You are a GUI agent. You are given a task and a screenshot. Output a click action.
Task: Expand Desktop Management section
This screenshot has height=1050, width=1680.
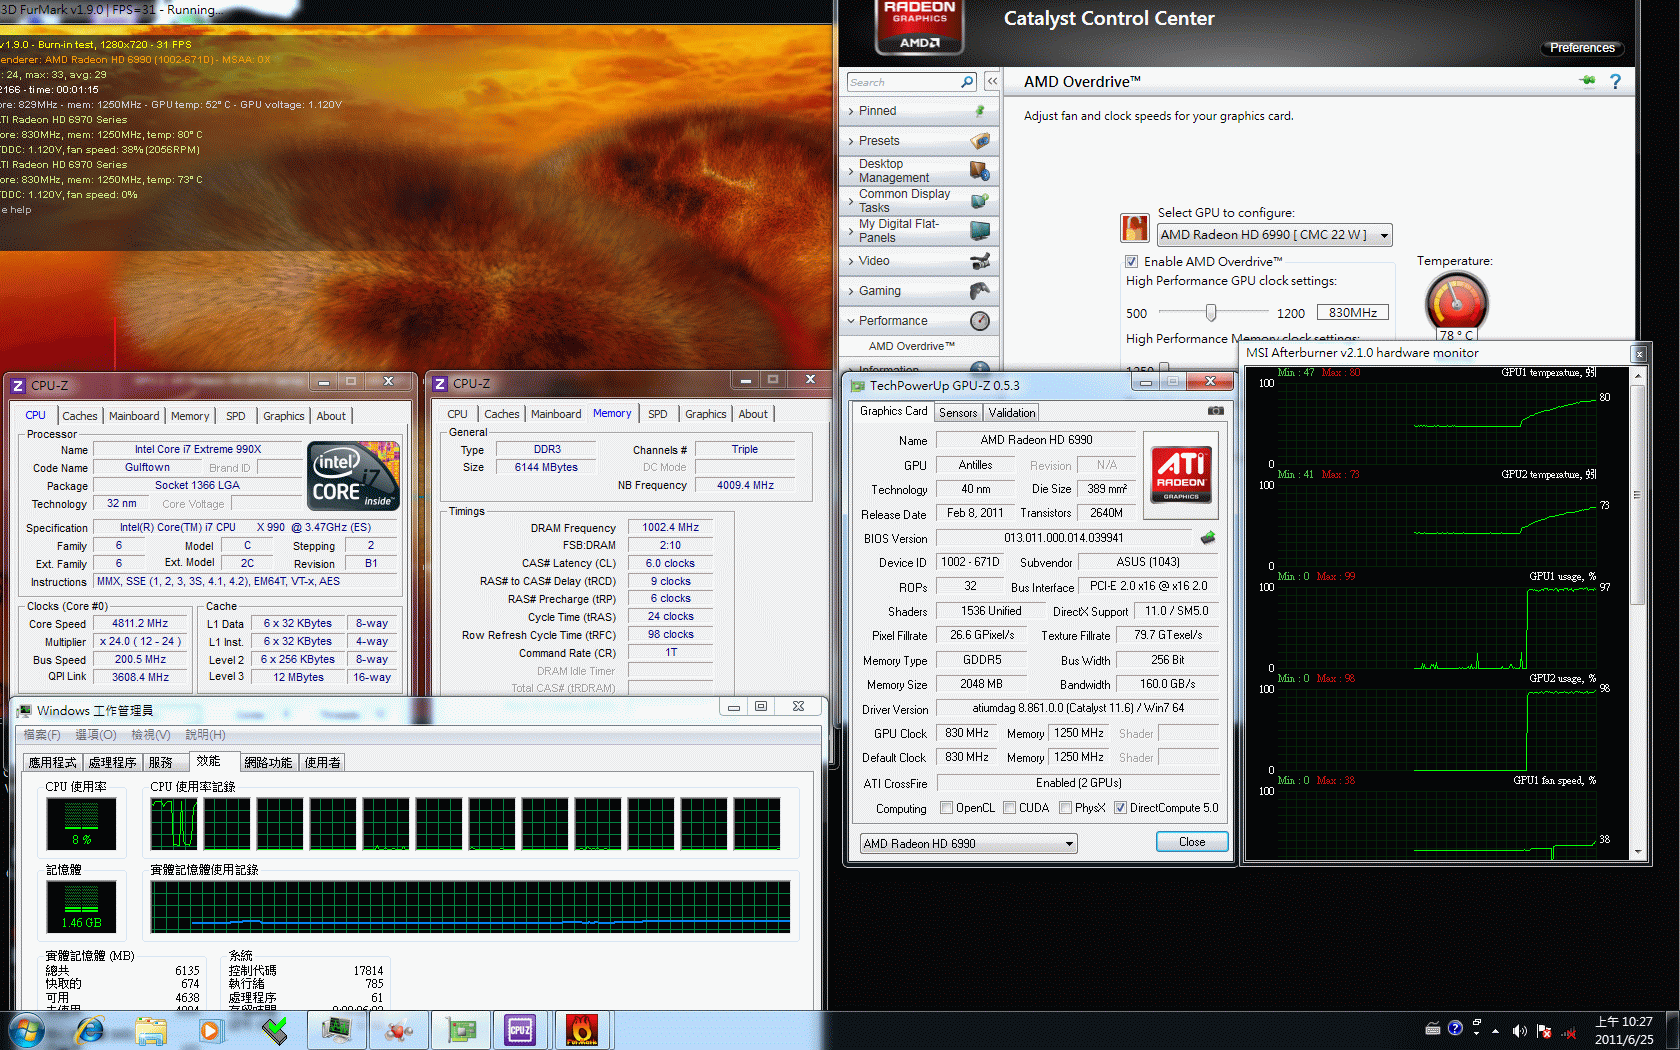(x=851, y=171)
